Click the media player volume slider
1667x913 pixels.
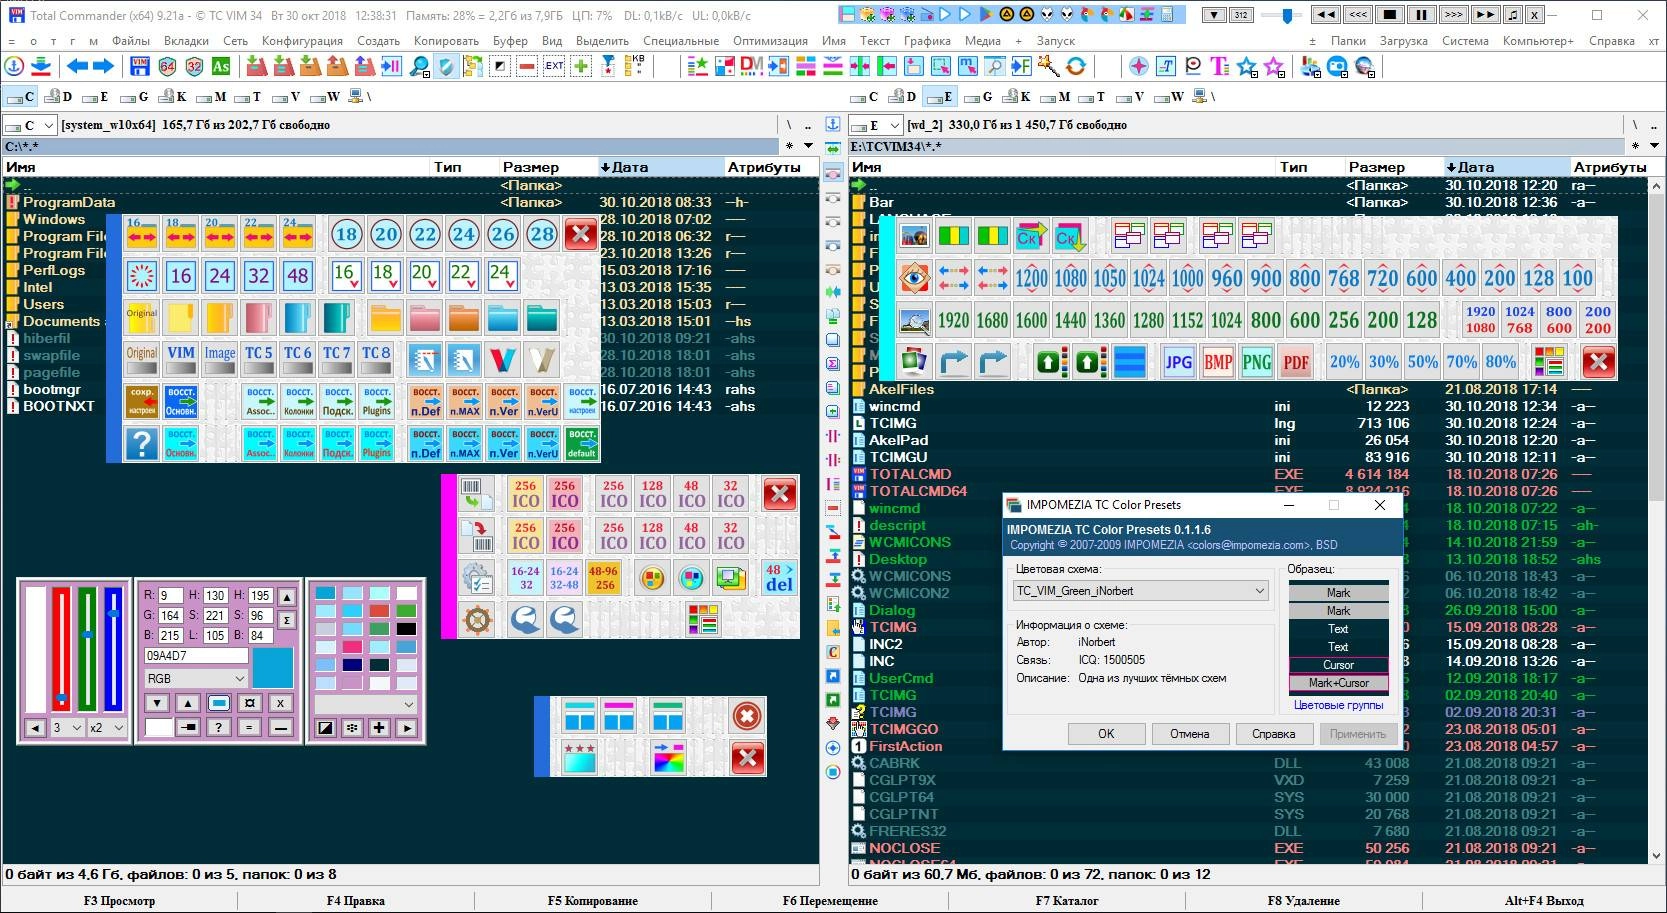(1280, 15)
